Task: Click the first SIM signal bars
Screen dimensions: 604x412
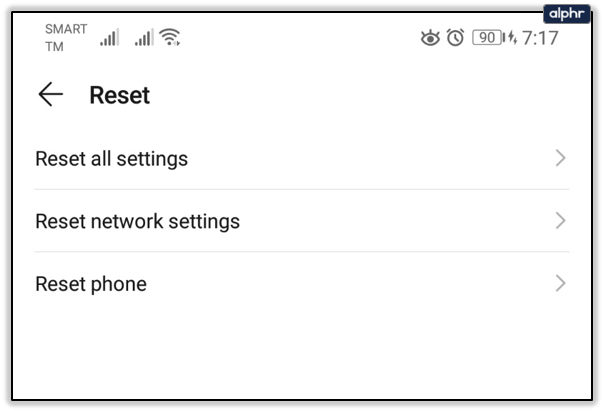Action: pos(109,37)
